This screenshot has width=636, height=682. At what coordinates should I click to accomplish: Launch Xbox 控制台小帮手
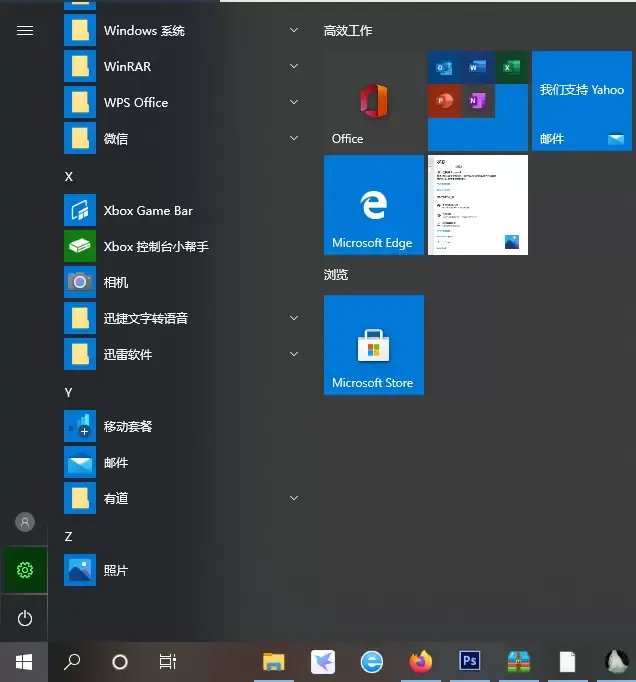pos(181,247)
